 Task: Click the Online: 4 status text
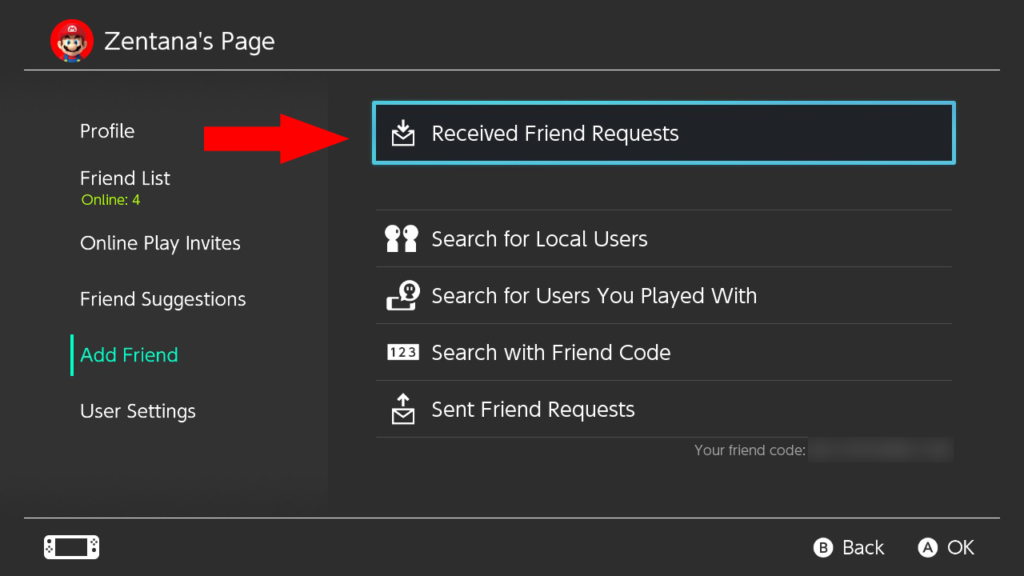(110, 200)
